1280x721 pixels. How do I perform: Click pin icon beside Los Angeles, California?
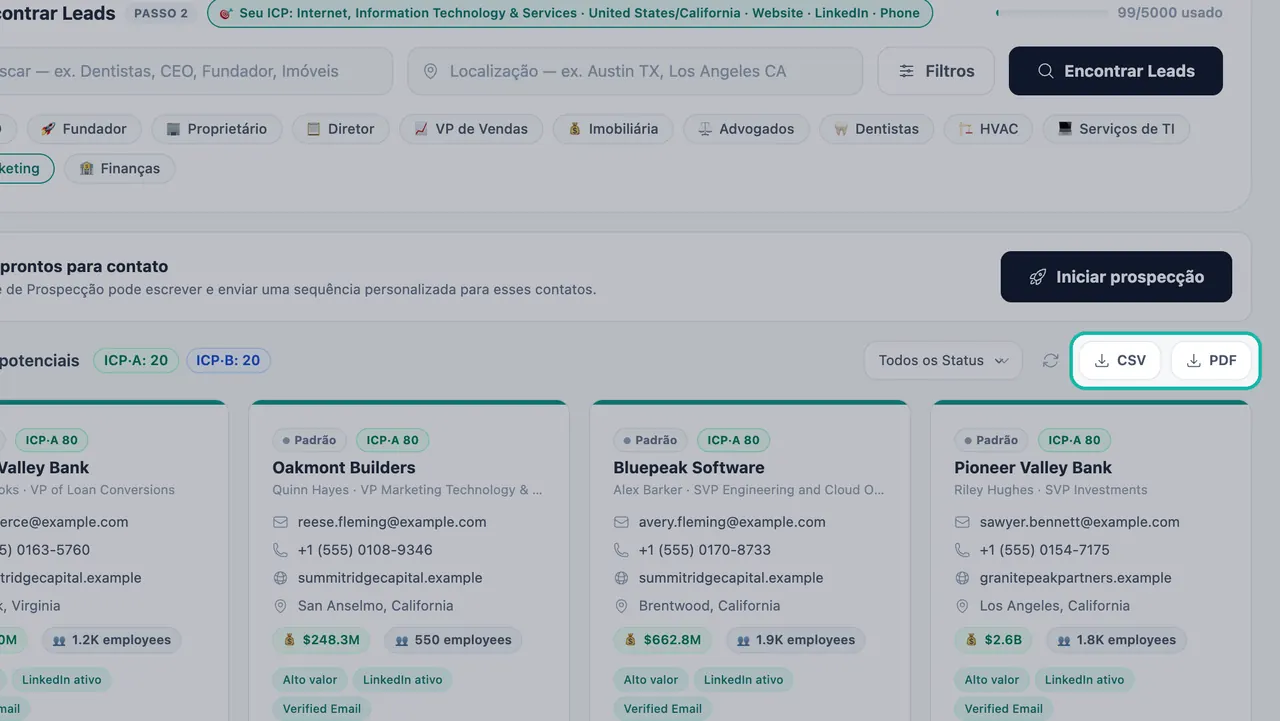(962, 606)
